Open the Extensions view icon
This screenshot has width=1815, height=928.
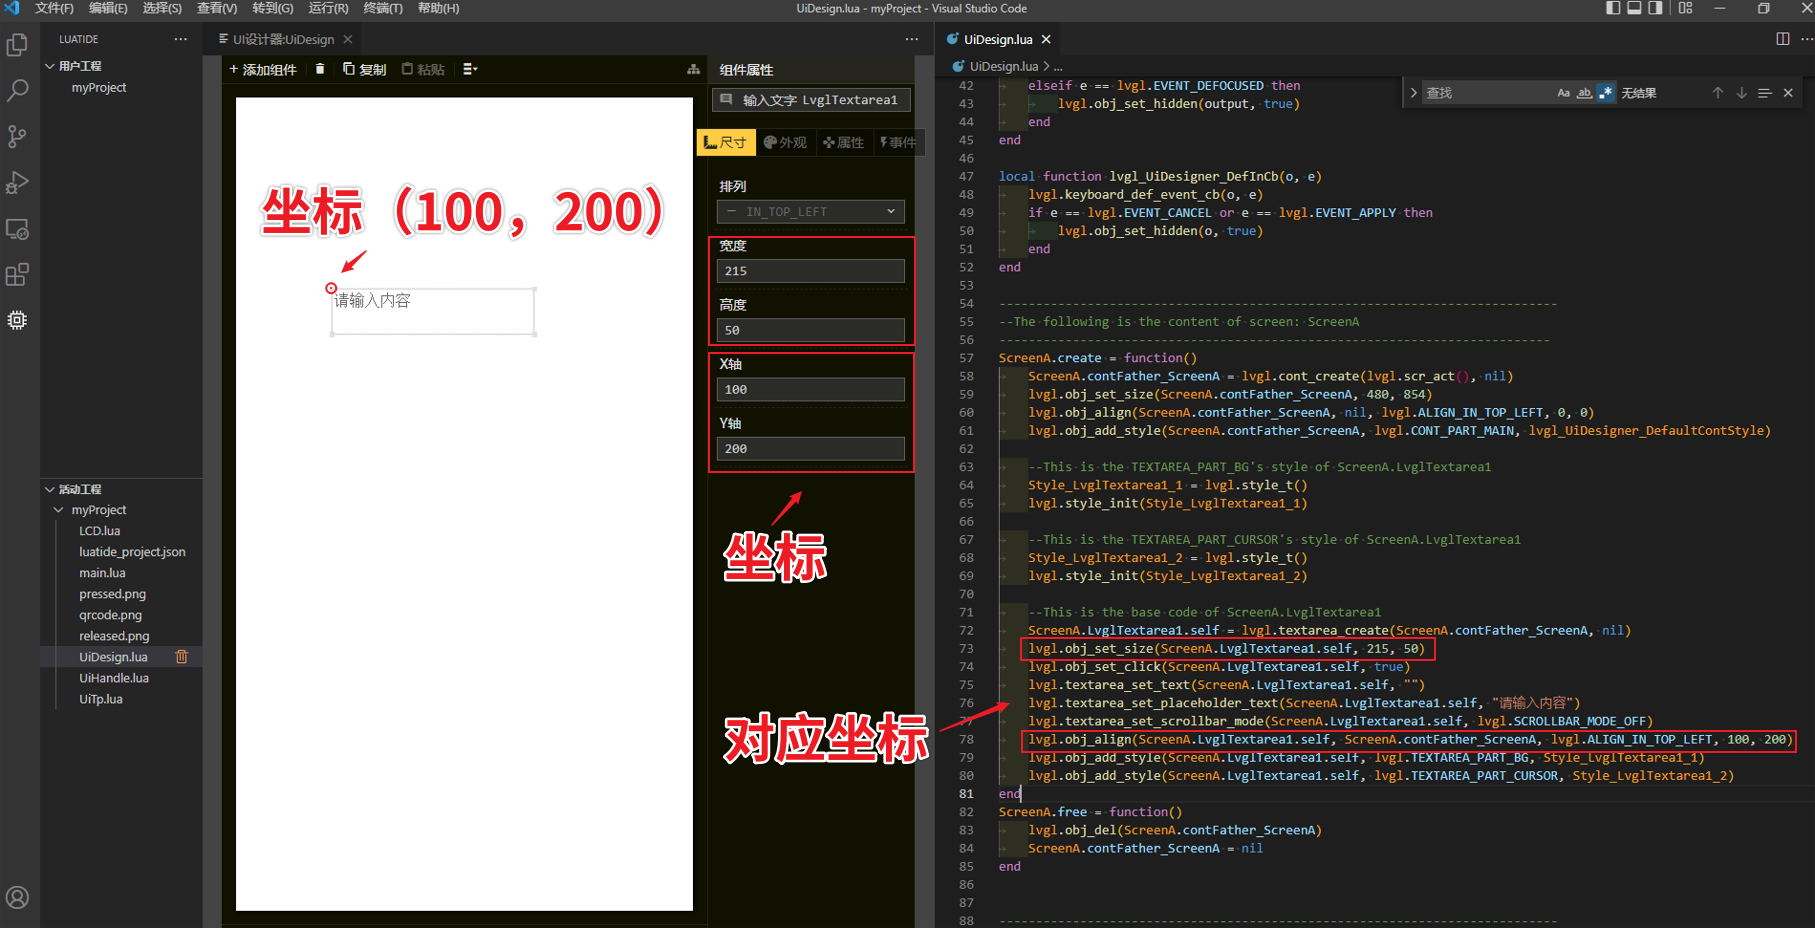point(17,275)
